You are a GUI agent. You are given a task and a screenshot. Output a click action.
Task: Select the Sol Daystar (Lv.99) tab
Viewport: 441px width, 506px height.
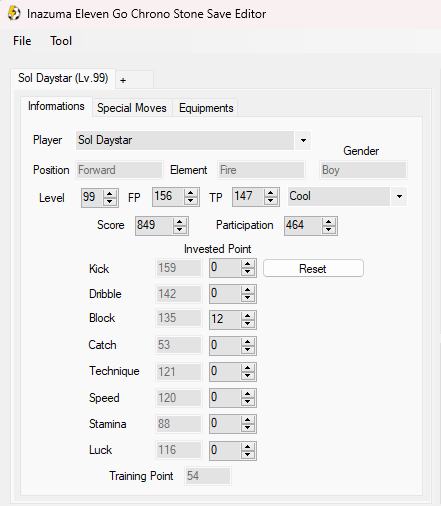point(63,78)
